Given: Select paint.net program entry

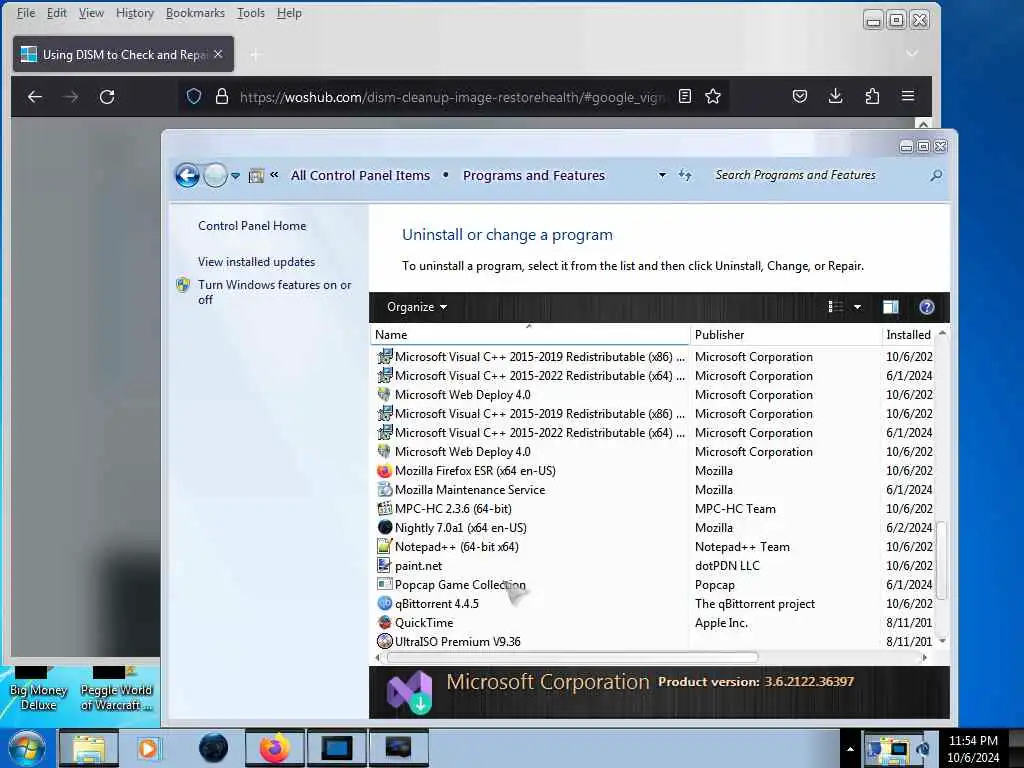Looking at the screenshot, I should (x=419, y=566).
